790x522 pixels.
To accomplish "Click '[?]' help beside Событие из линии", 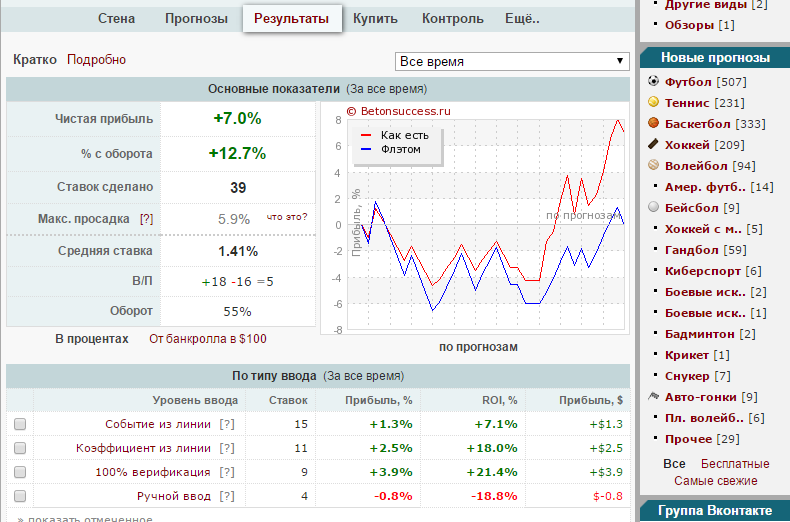I will click(x=227, y=424).
